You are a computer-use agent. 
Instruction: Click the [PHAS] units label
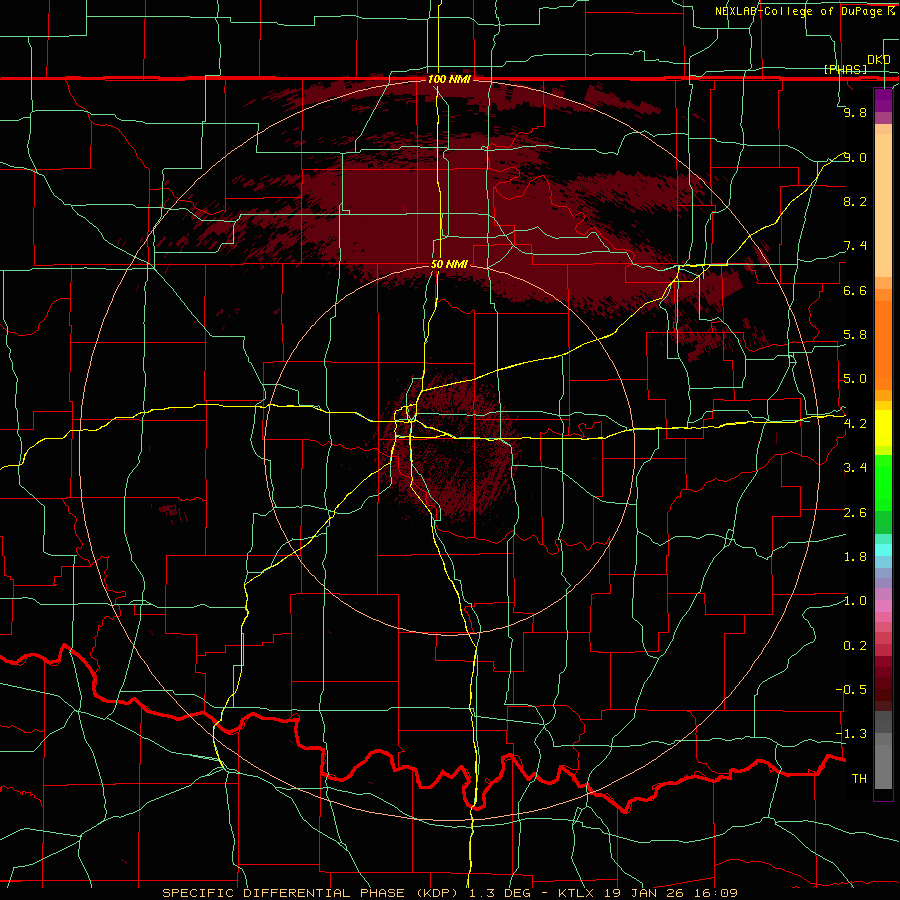click(845, 70)
